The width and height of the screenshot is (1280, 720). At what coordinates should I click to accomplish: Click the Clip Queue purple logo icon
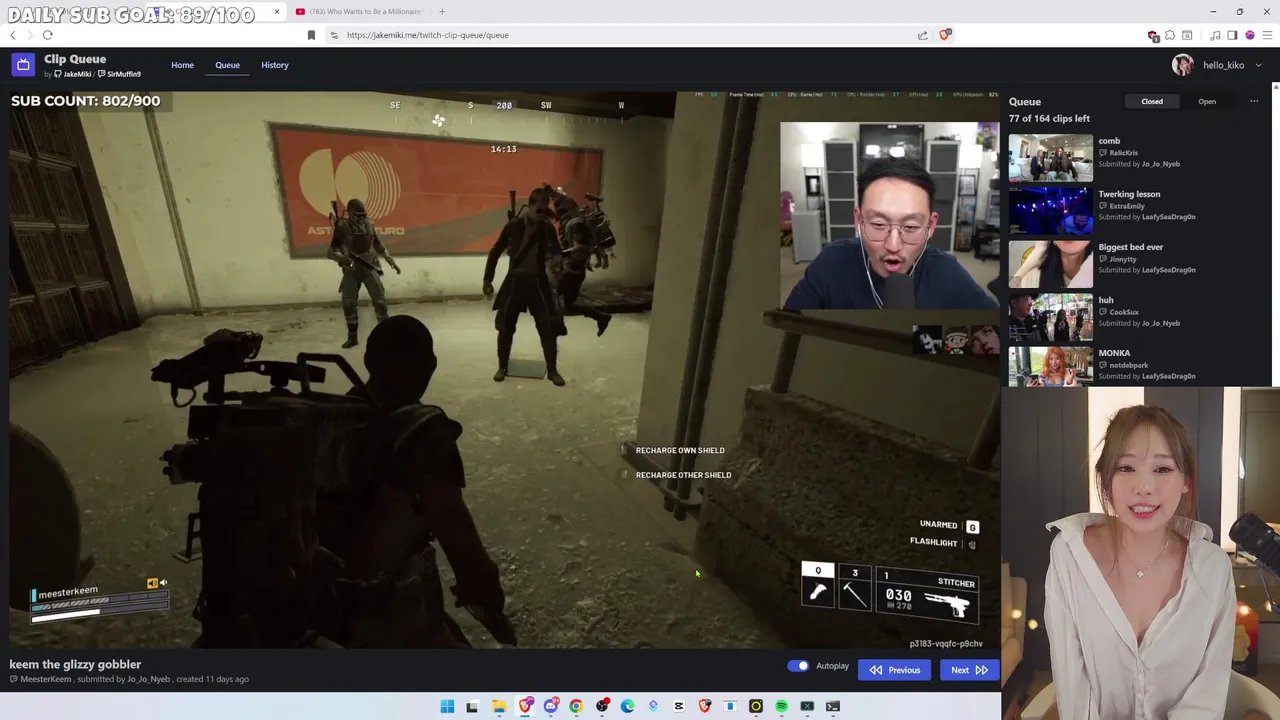(23, 65)
